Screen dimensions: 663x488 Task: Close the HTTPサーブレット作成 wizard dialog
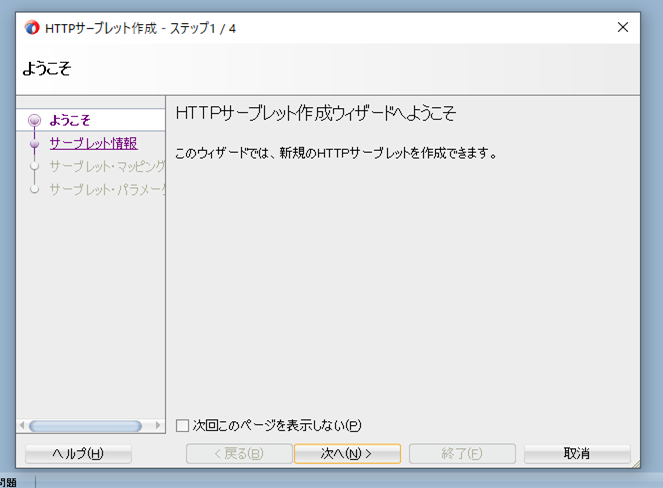623,28
